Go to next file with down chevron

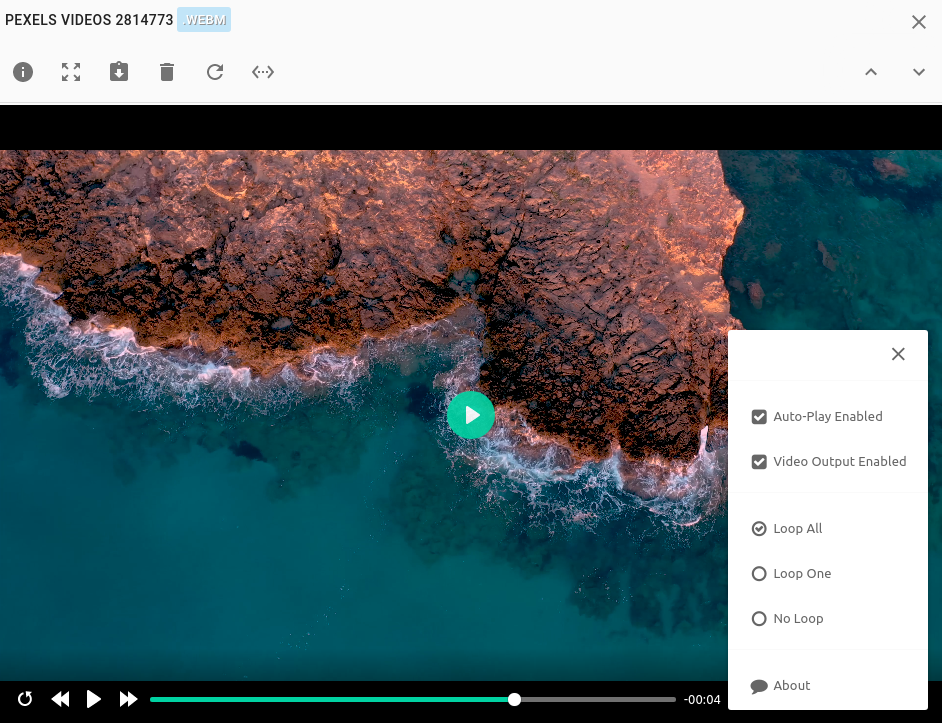[x=919, y=72]
